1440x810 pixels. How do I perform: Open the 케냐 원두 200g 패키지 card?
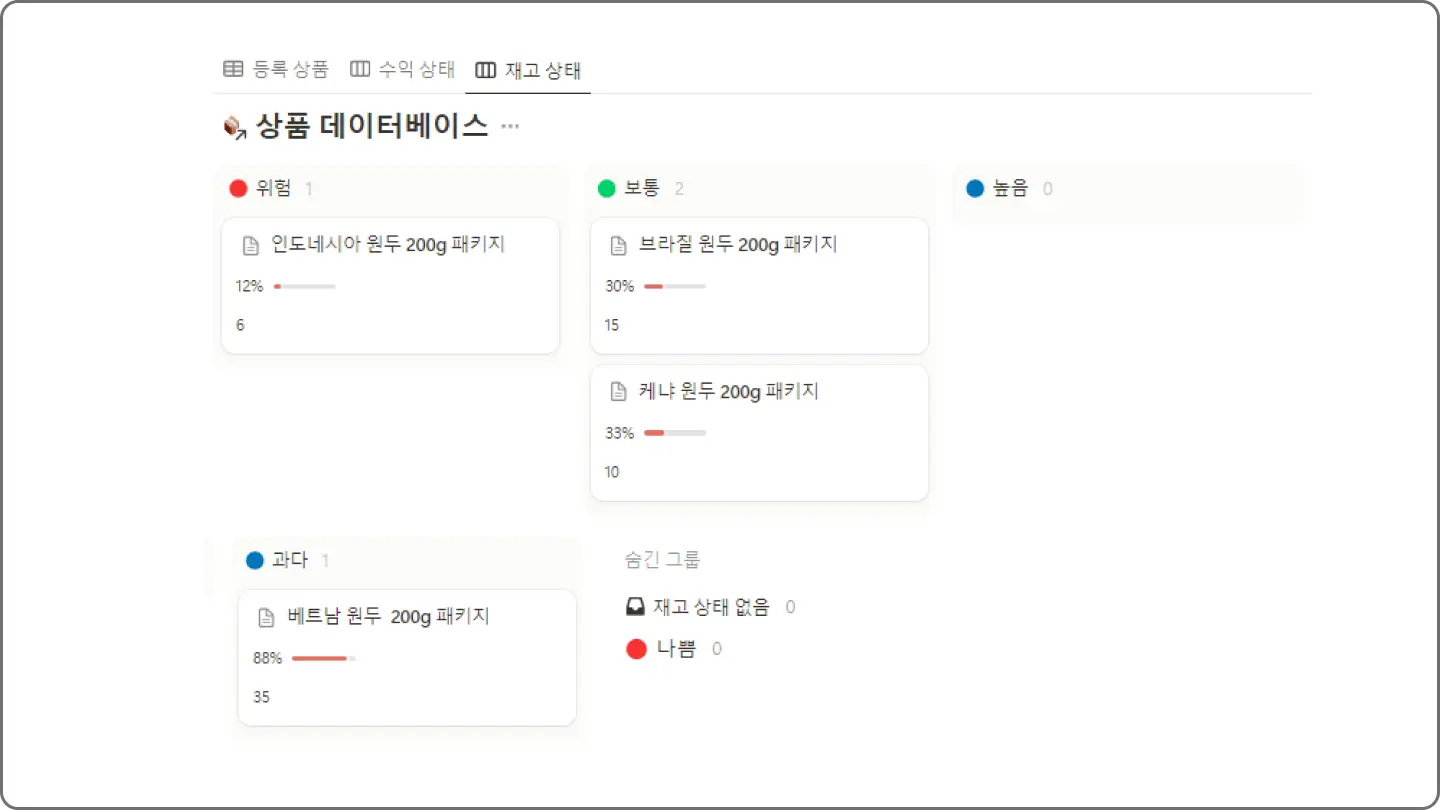pyautogui.click(x=759, y=432)
